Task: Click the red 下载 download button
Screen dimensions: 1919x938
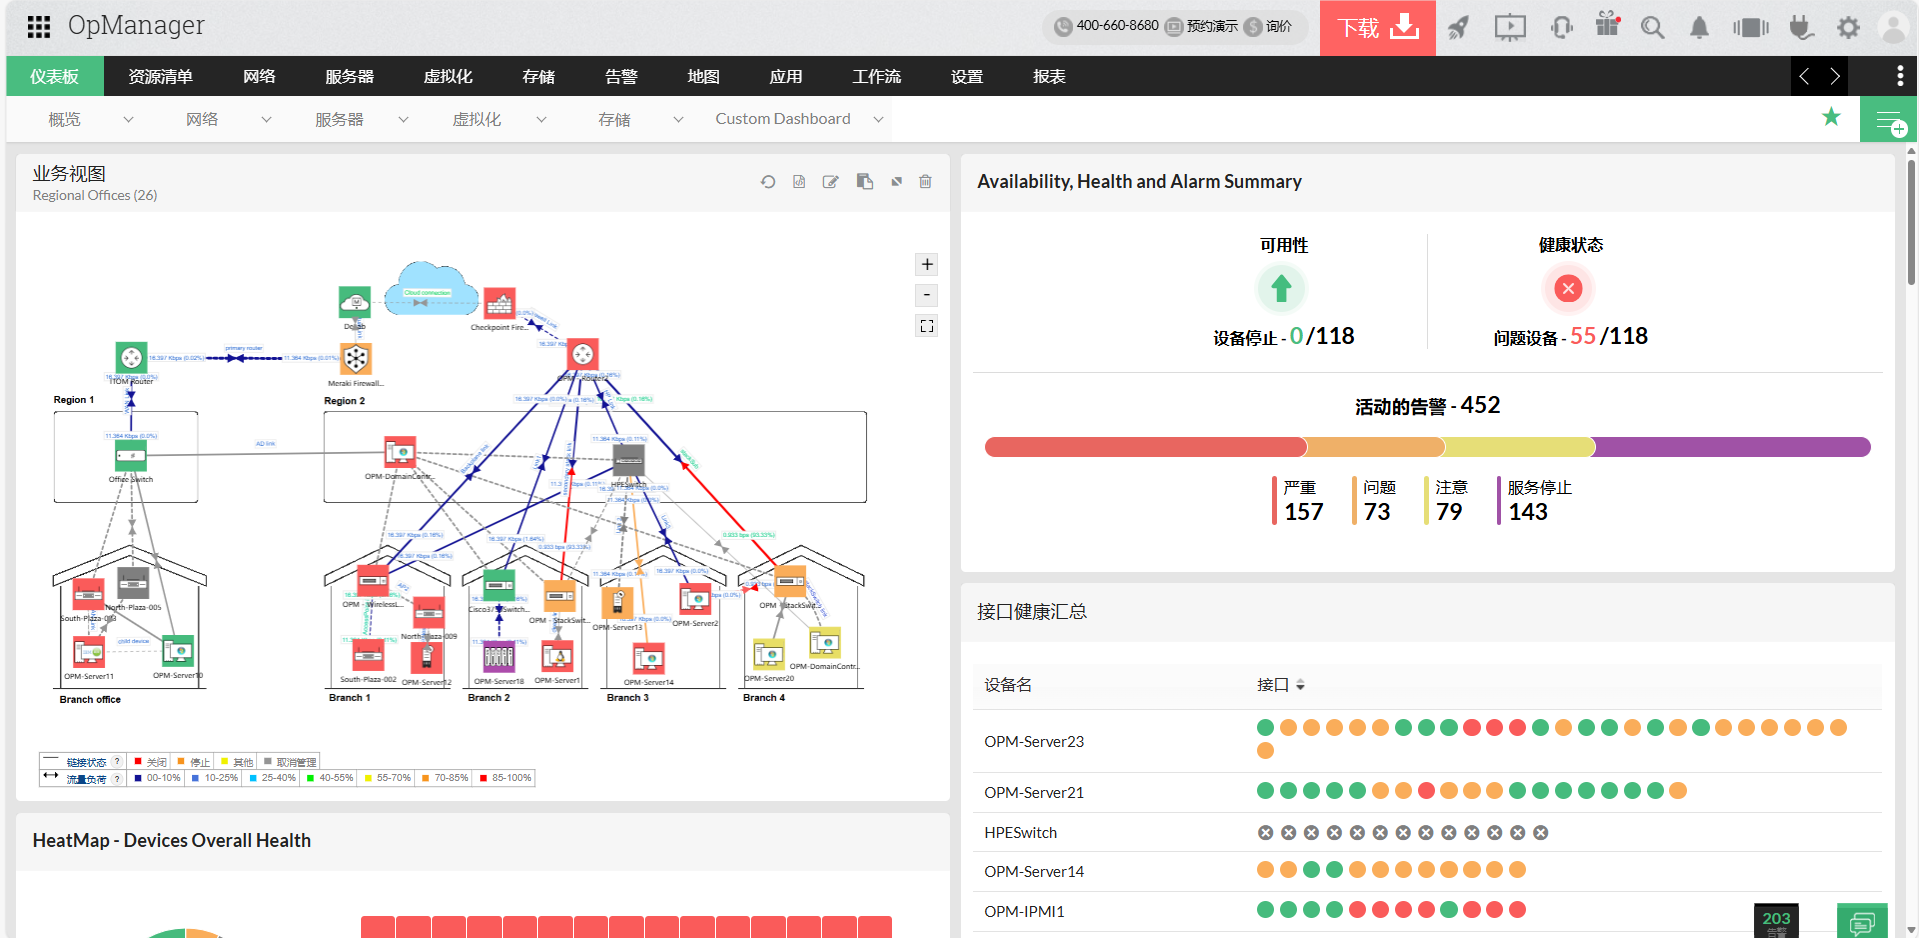Action: 1377,28
